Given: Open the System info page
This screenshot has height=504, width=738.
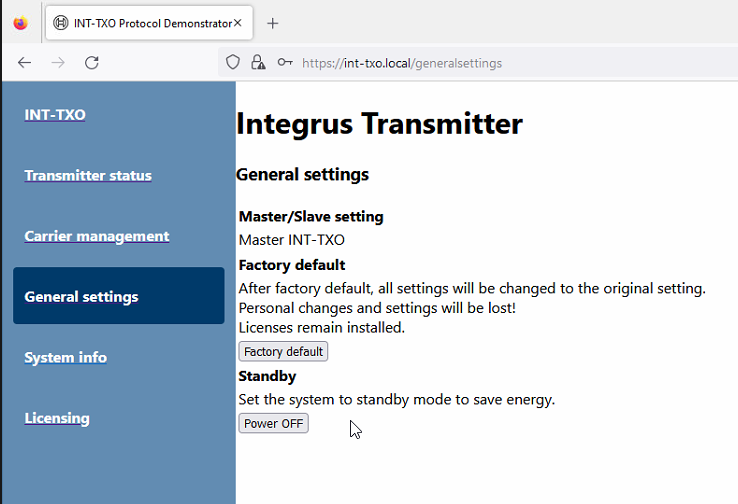Looking at the screenshot, I should [x=65, y=357].
